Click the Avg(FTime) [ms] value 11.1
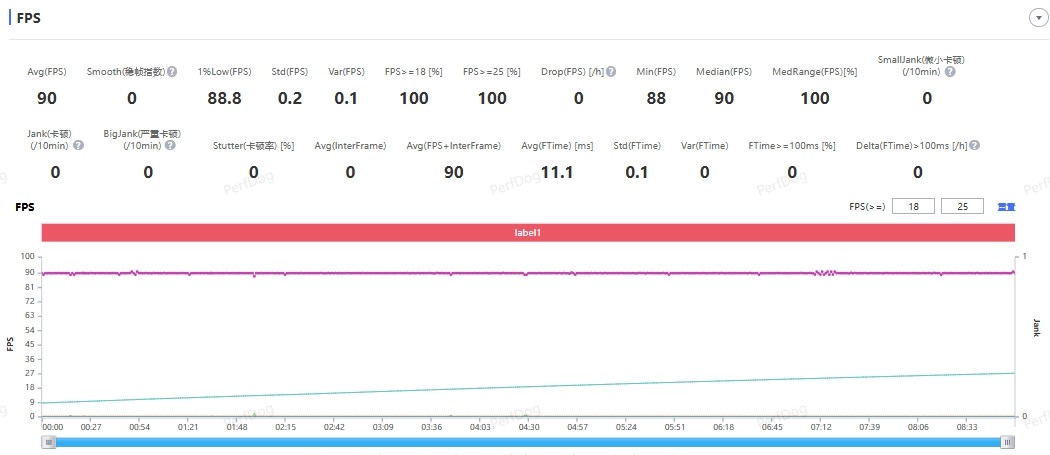1050x455 pixels. [x=557, y=172]
